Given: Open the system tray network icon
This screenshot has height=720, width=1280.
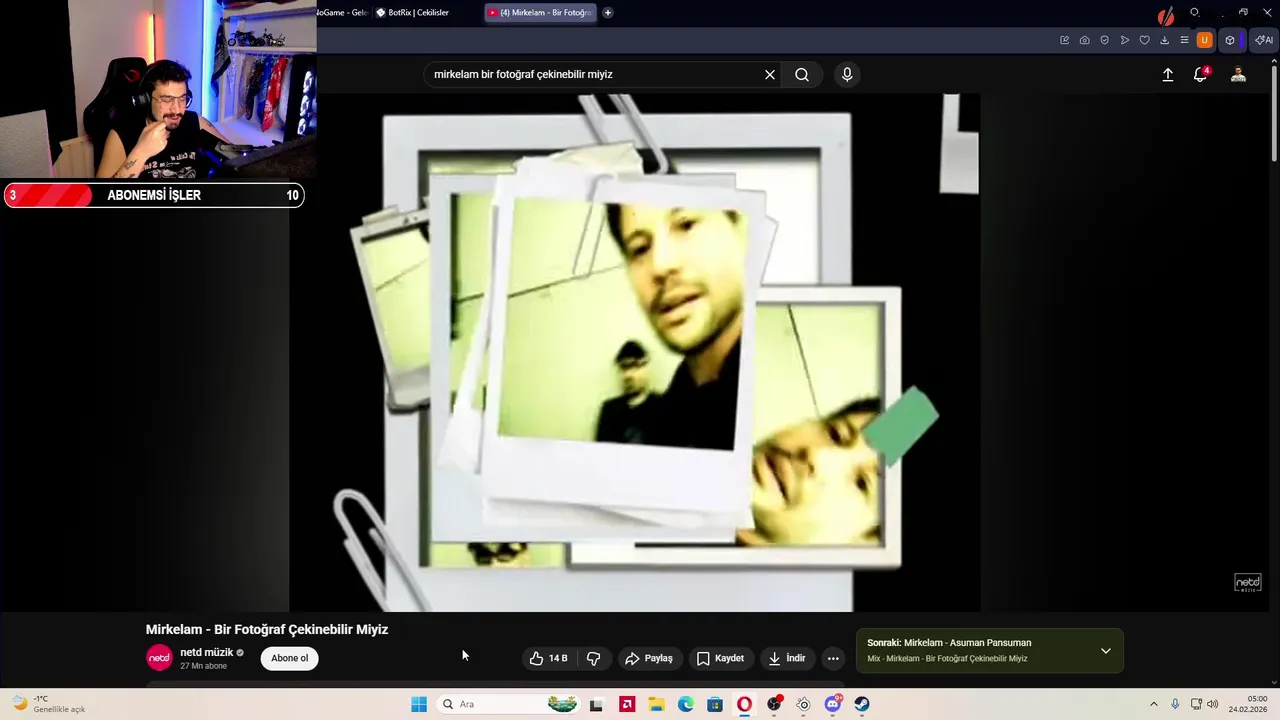Looking at the screenshot, I should (1196, 704).
